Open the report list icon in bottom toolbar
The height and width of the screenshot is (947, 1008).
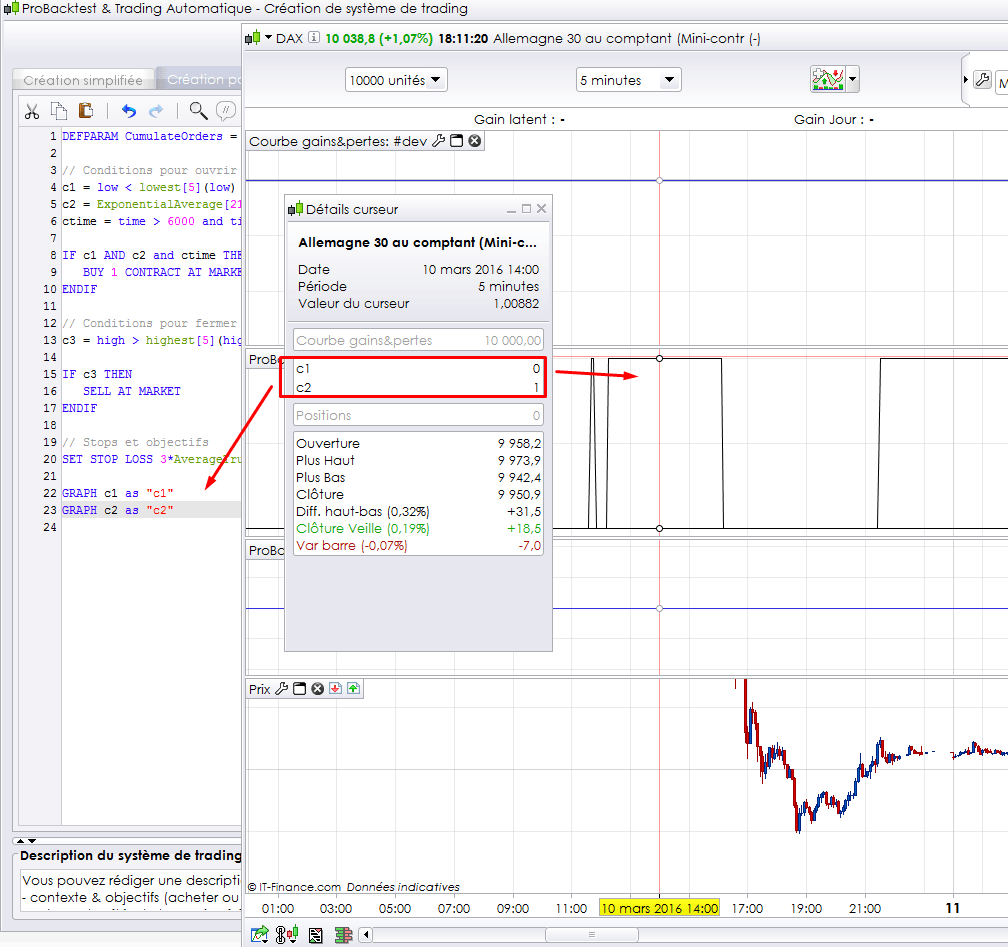tap(316, 935)
